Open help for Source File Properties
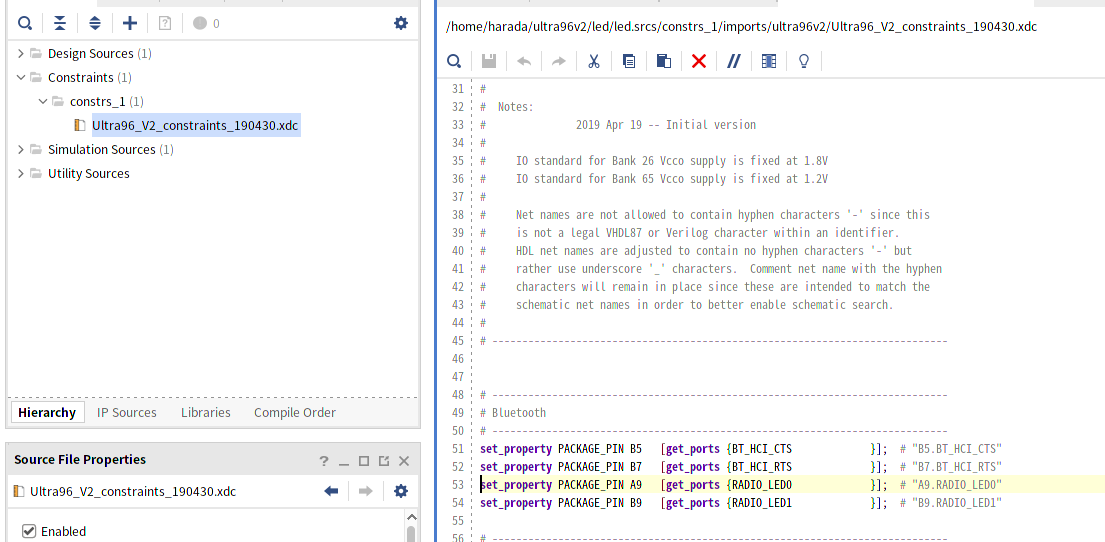The image size is (1105, 542). point(323,461)
